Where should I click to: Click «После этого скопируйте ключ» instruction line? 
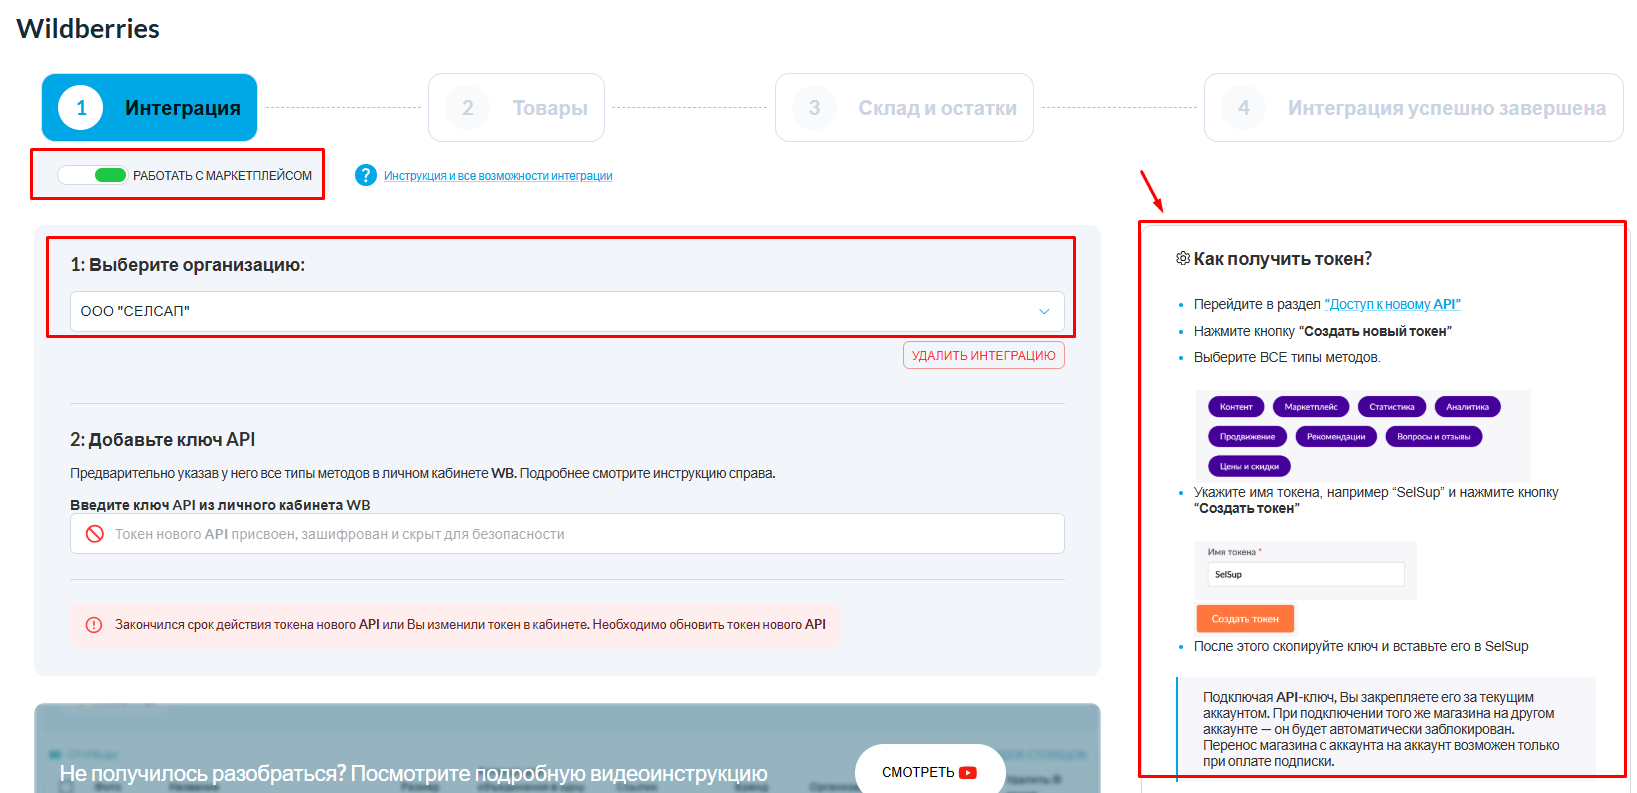tap(1361, 647)
